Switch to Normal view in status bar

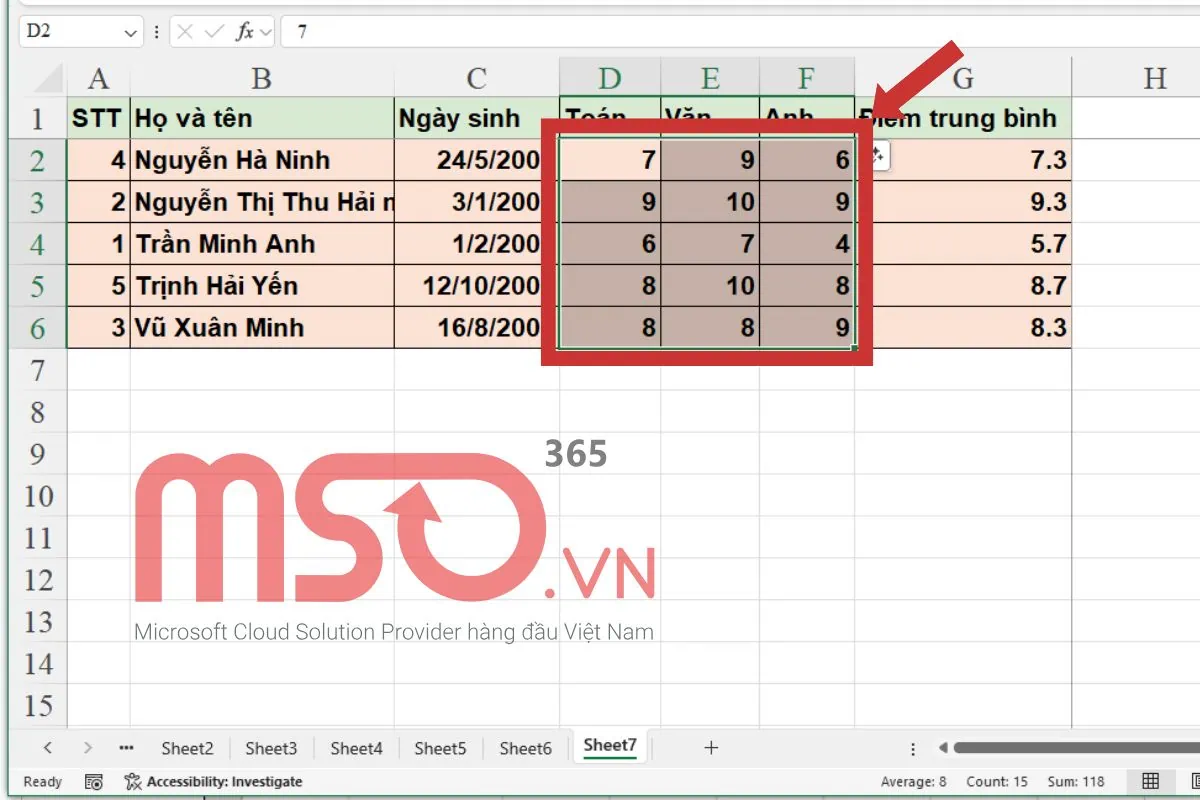tap(1151, 781)
